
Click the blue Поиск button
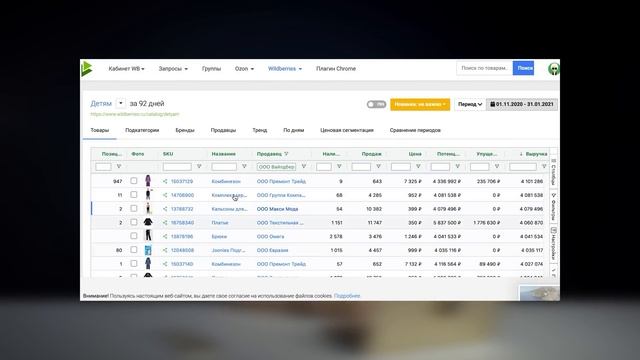click(x=524, y=68)
